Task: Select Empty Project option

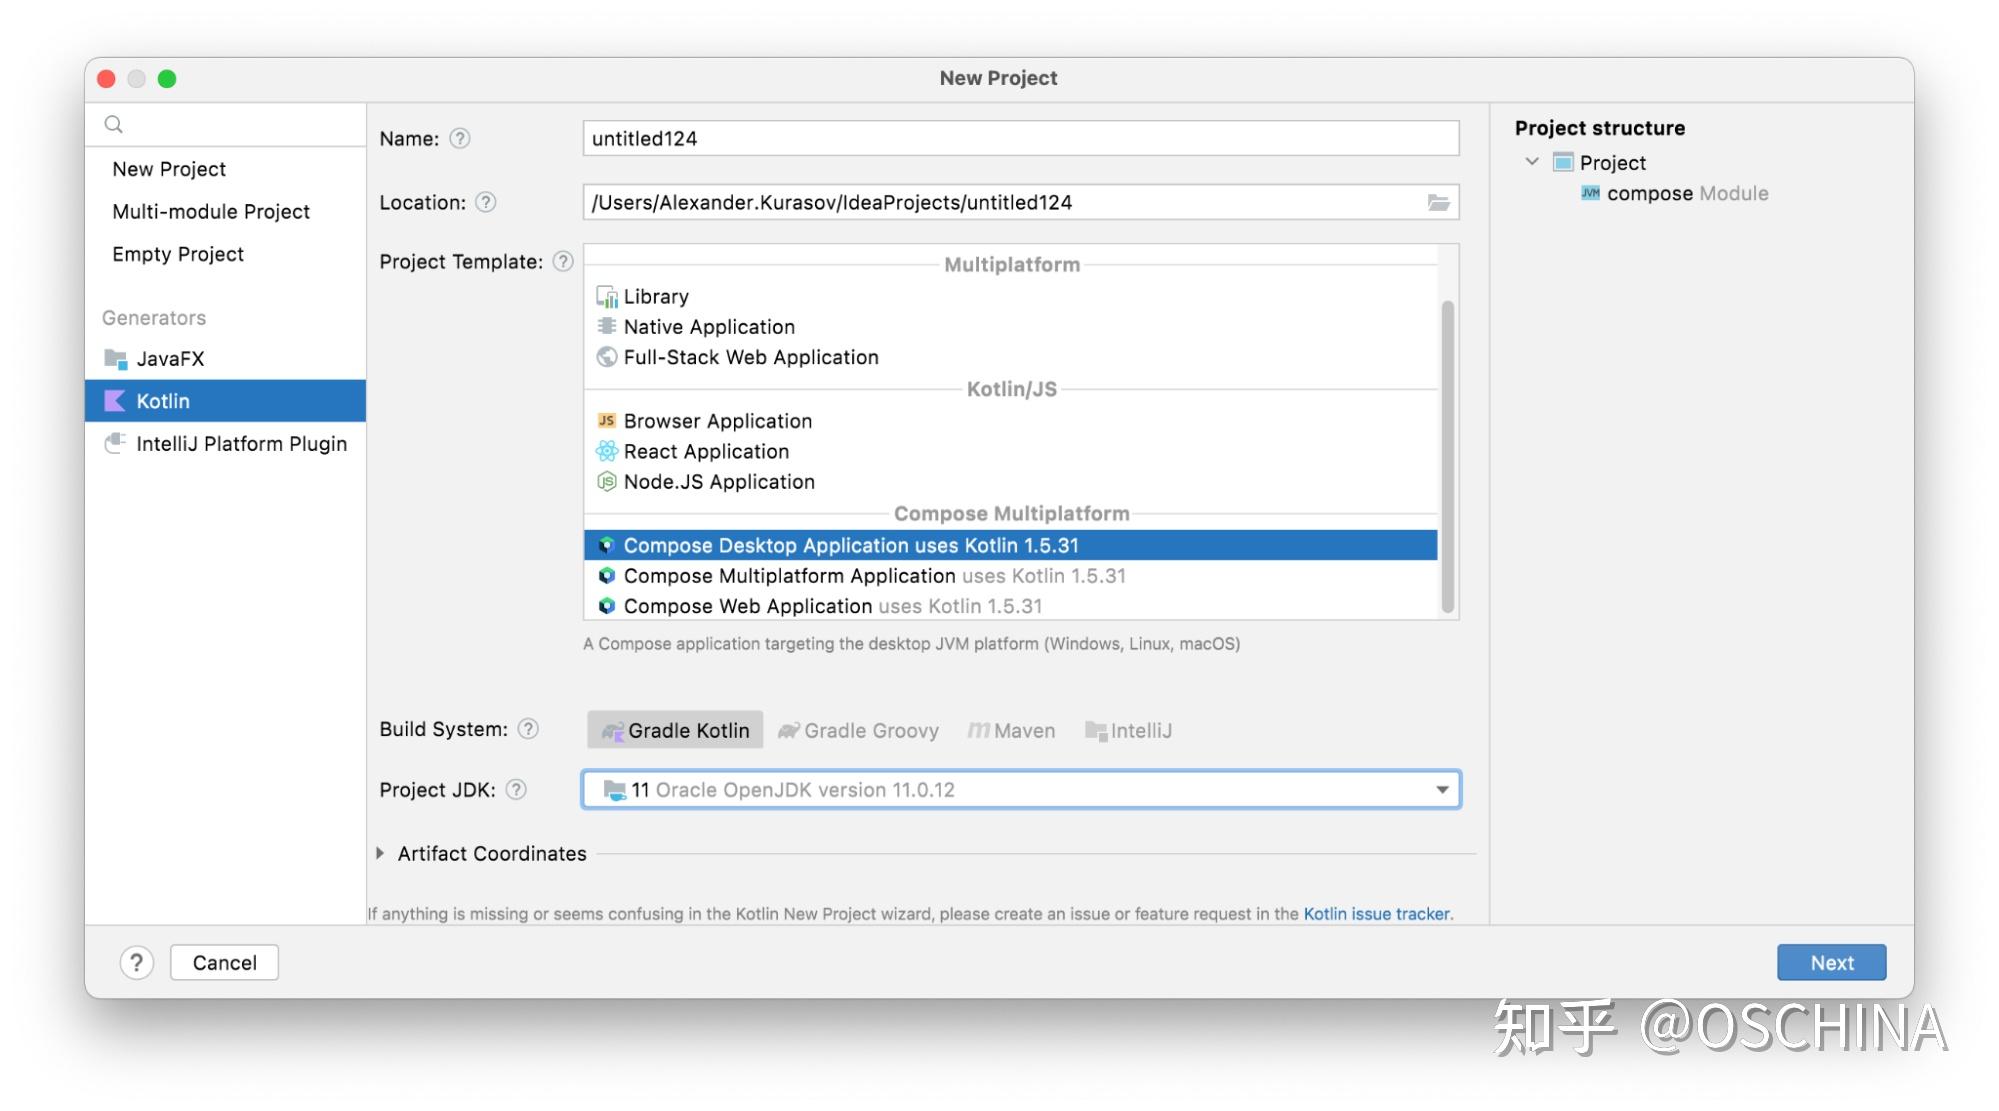Action: pyautogui.click(x=178, y=254)
